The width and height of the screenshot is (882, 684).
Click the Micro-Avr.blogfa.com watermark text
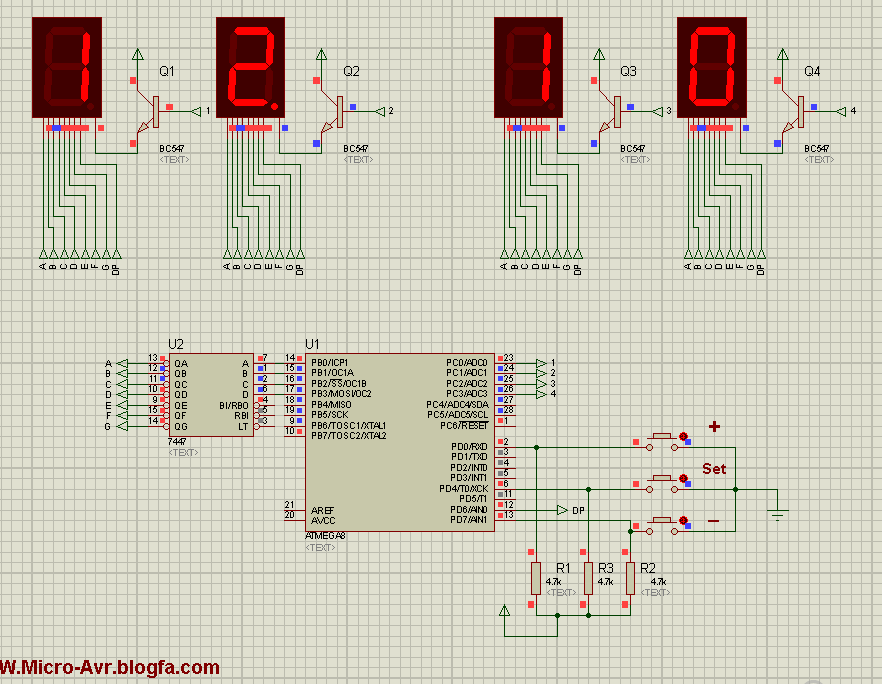tap(110, 667)
